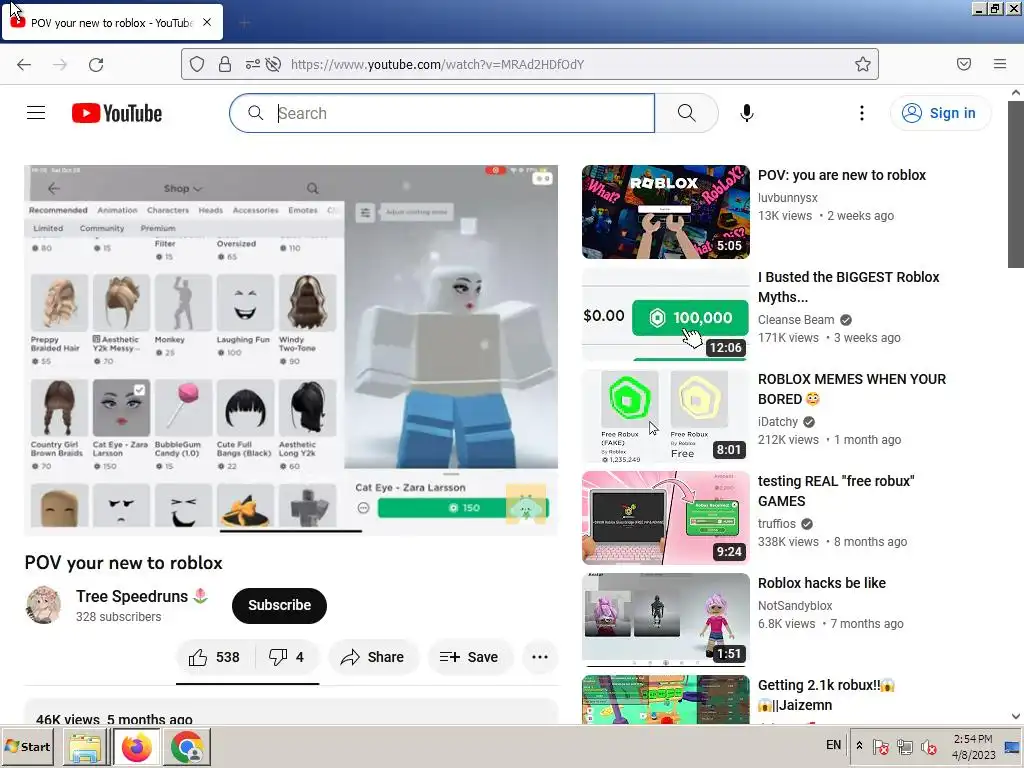Go back with browser back arrow
This screenshot has width=1024, height=768.
pos(24,64)
